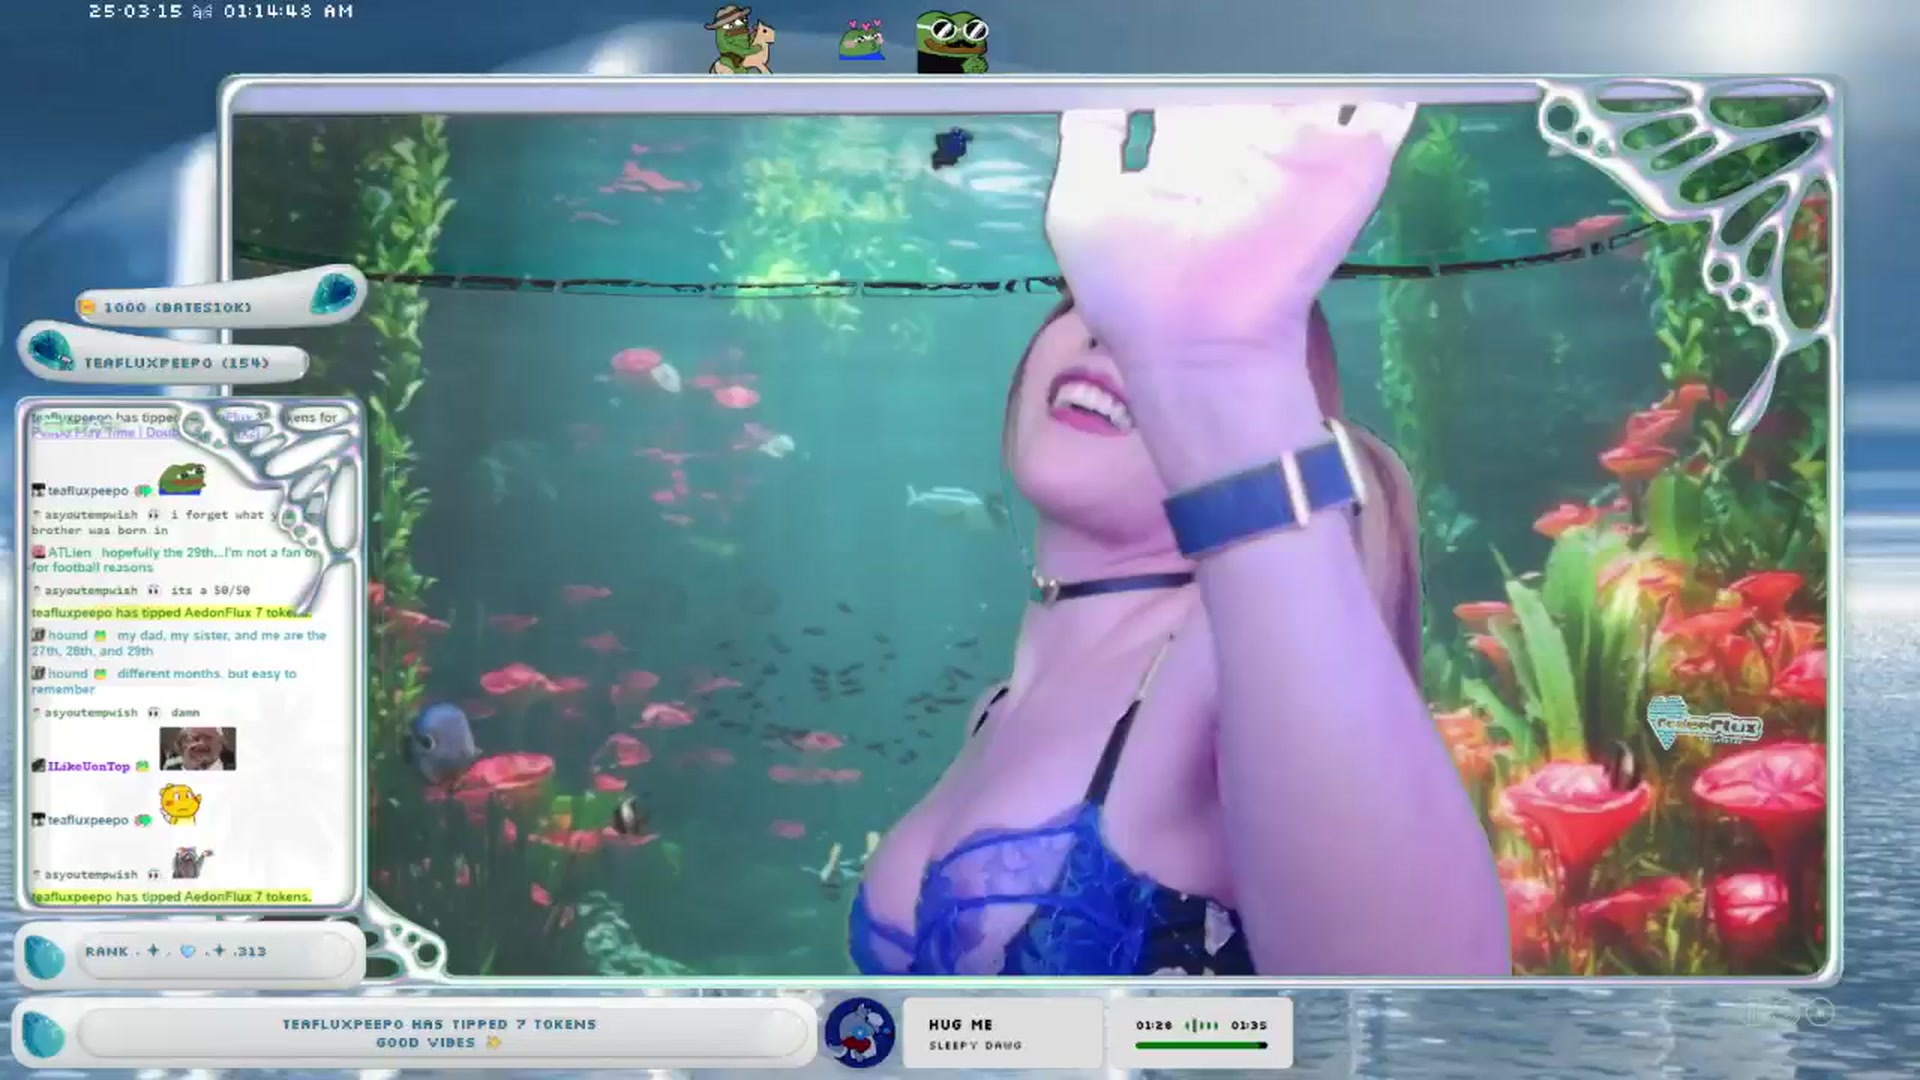This screenshot has height=1080, width=1920.
Task: Click the gem icon on the tip alert bar
Action: (x=43, y=1035)
